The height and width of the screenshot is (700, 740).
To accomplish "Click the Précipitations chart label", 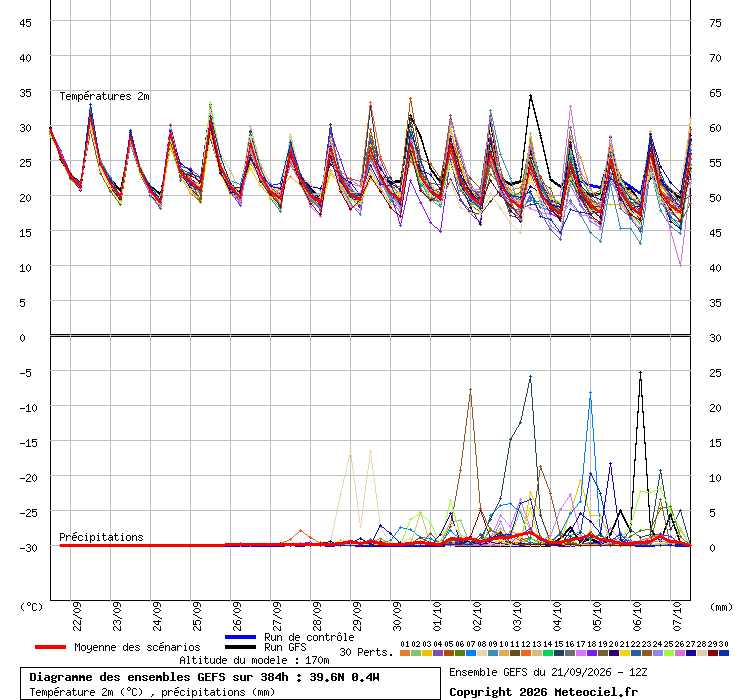I will coord(101,537).
